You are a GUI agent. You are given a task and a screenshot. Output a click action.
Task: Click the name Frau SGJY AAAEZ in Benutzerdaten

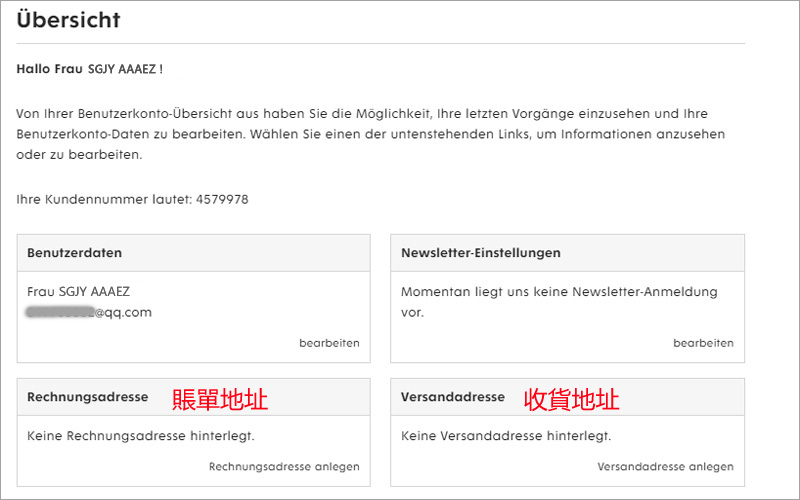79,292
